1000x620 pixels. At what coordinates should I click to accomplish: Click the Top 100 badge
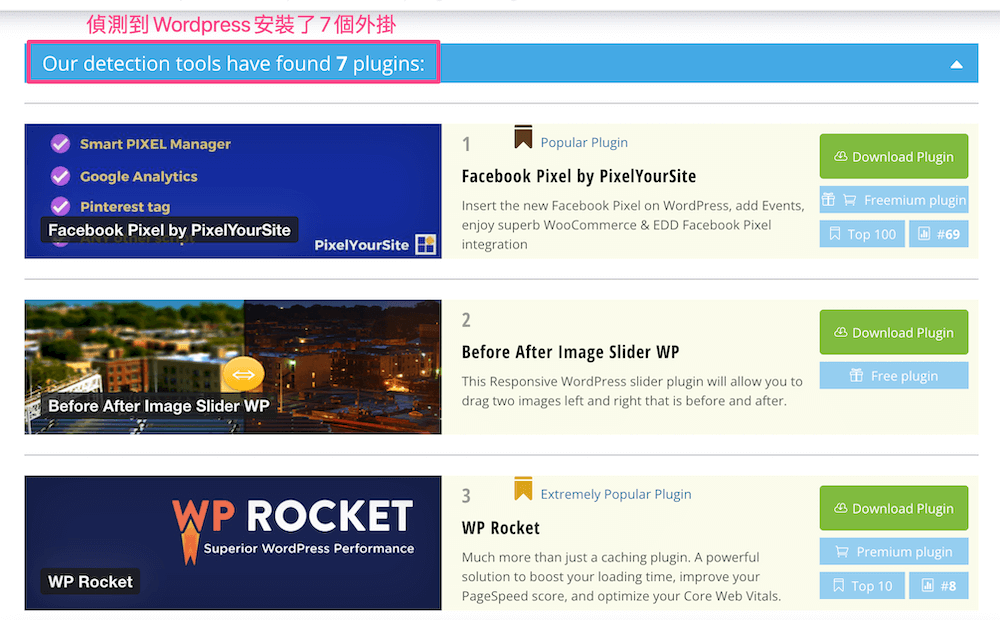pos(862,234)
